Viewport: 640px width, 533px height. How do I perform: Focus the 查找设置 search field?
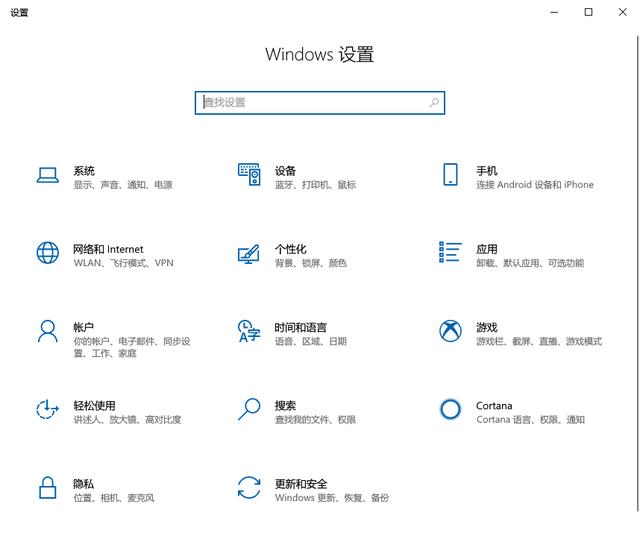[x=320, y=103]
